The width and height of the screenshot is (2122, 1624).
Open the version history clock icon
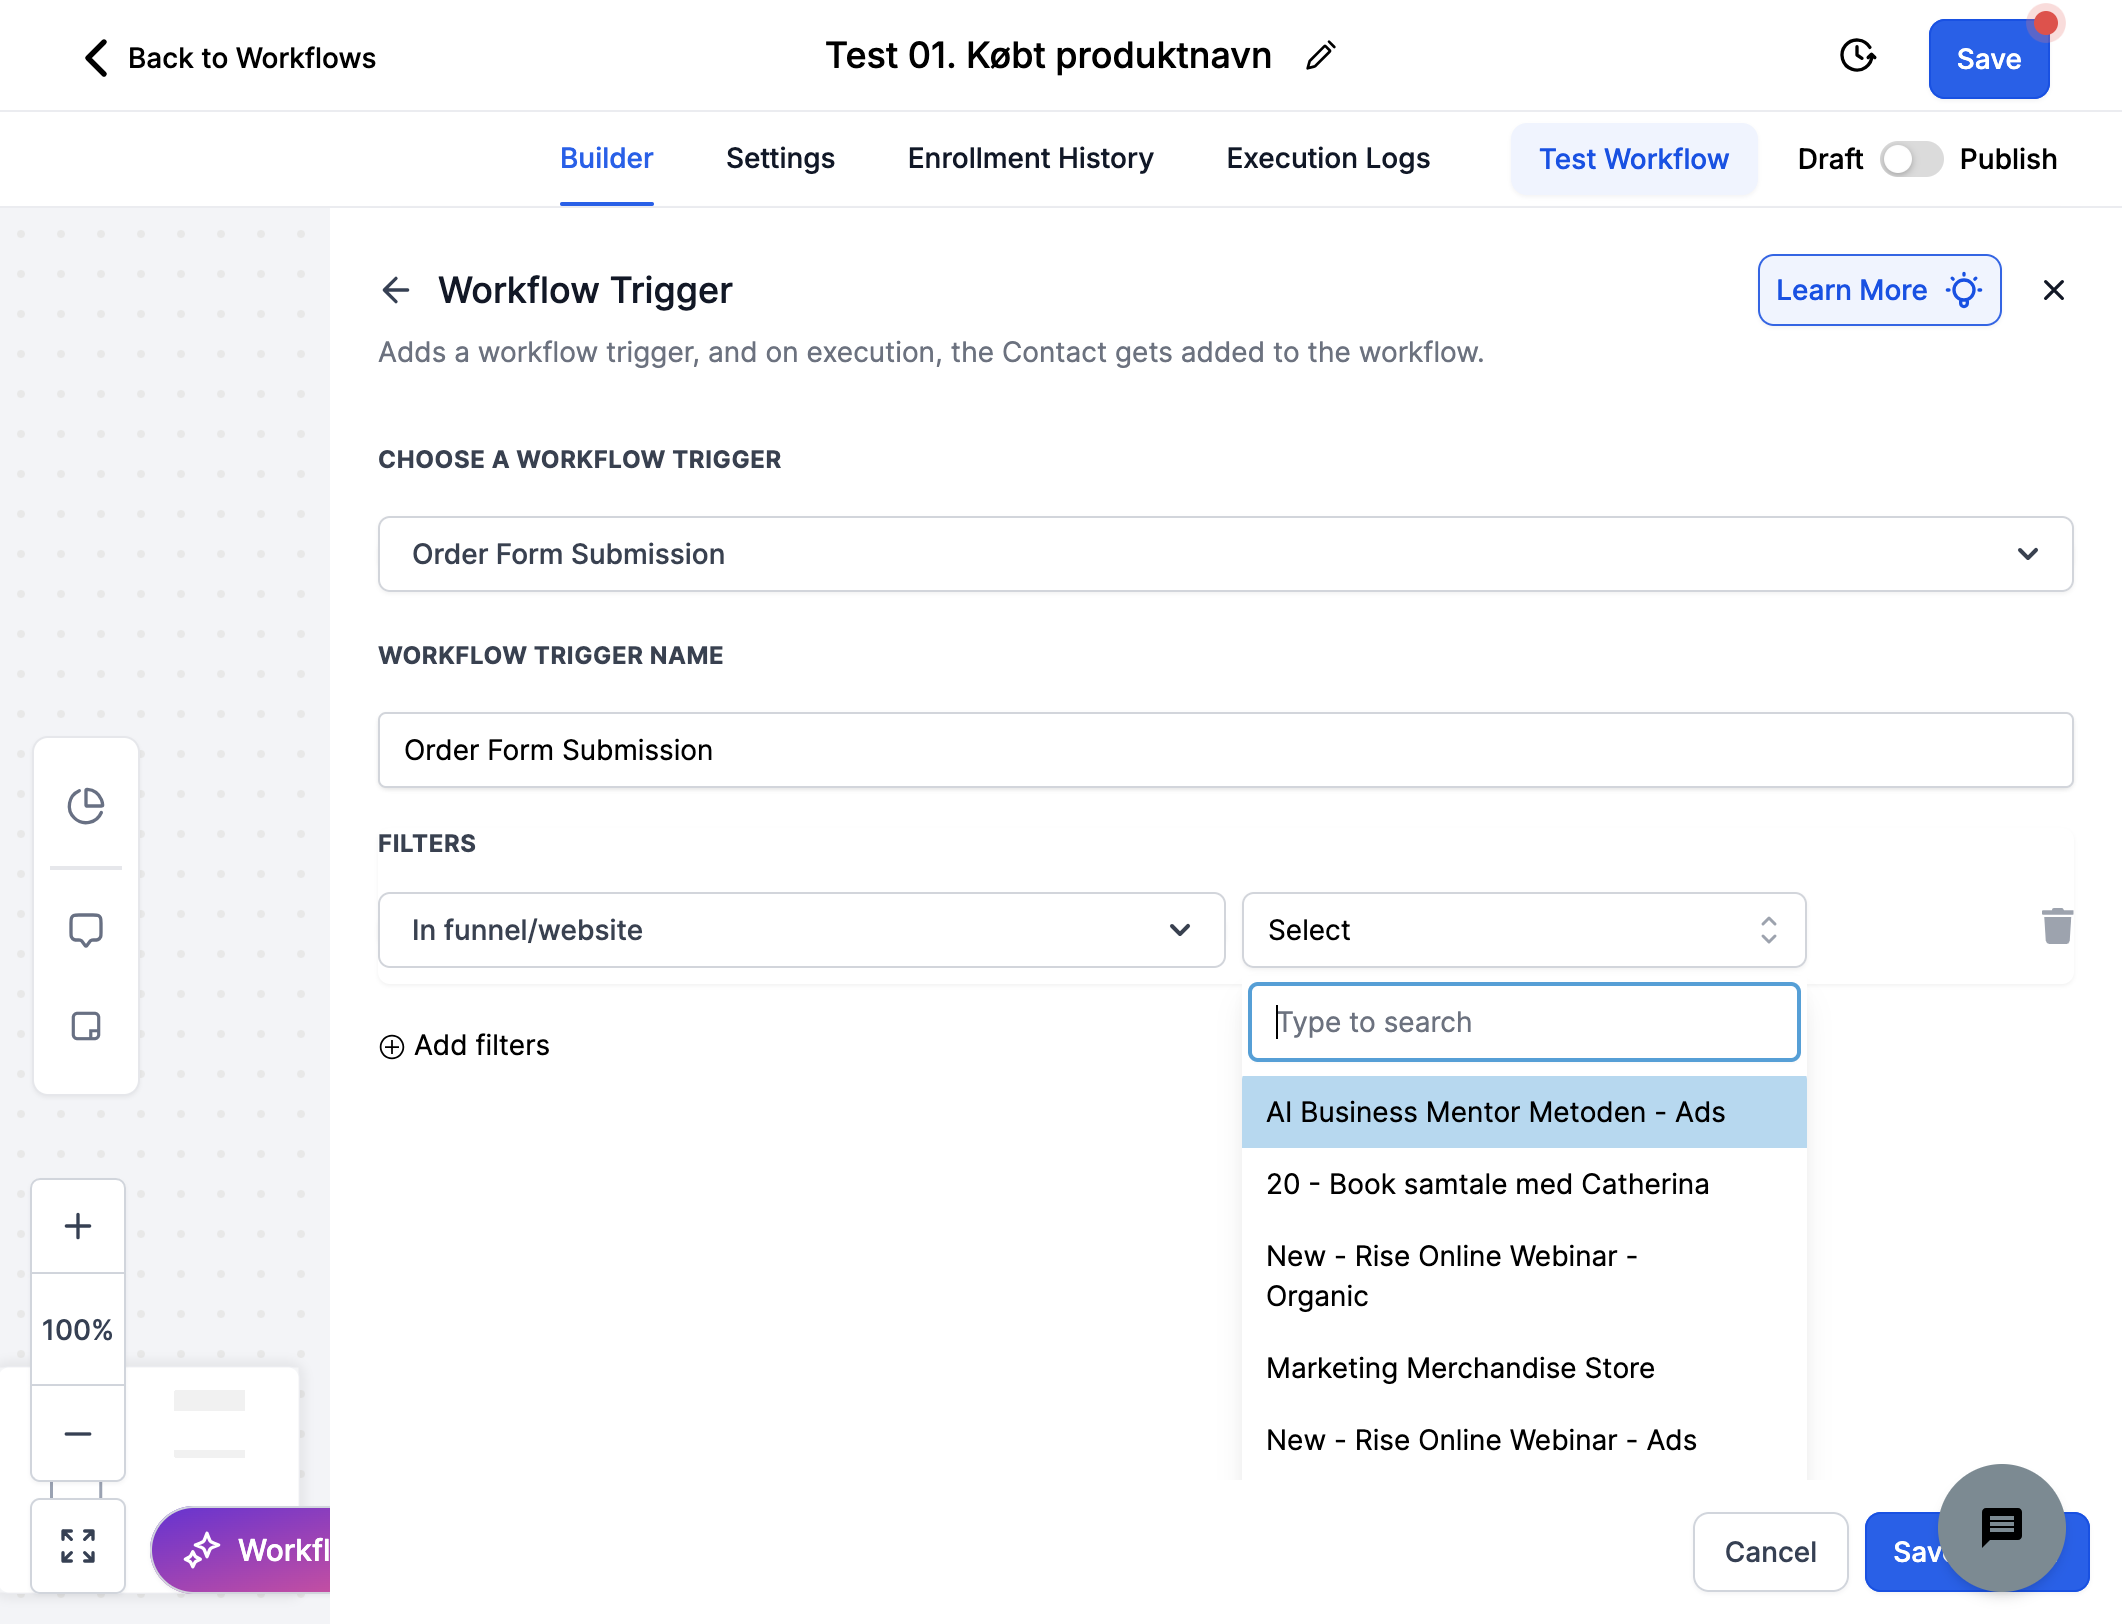click(x=1857, y=56)
